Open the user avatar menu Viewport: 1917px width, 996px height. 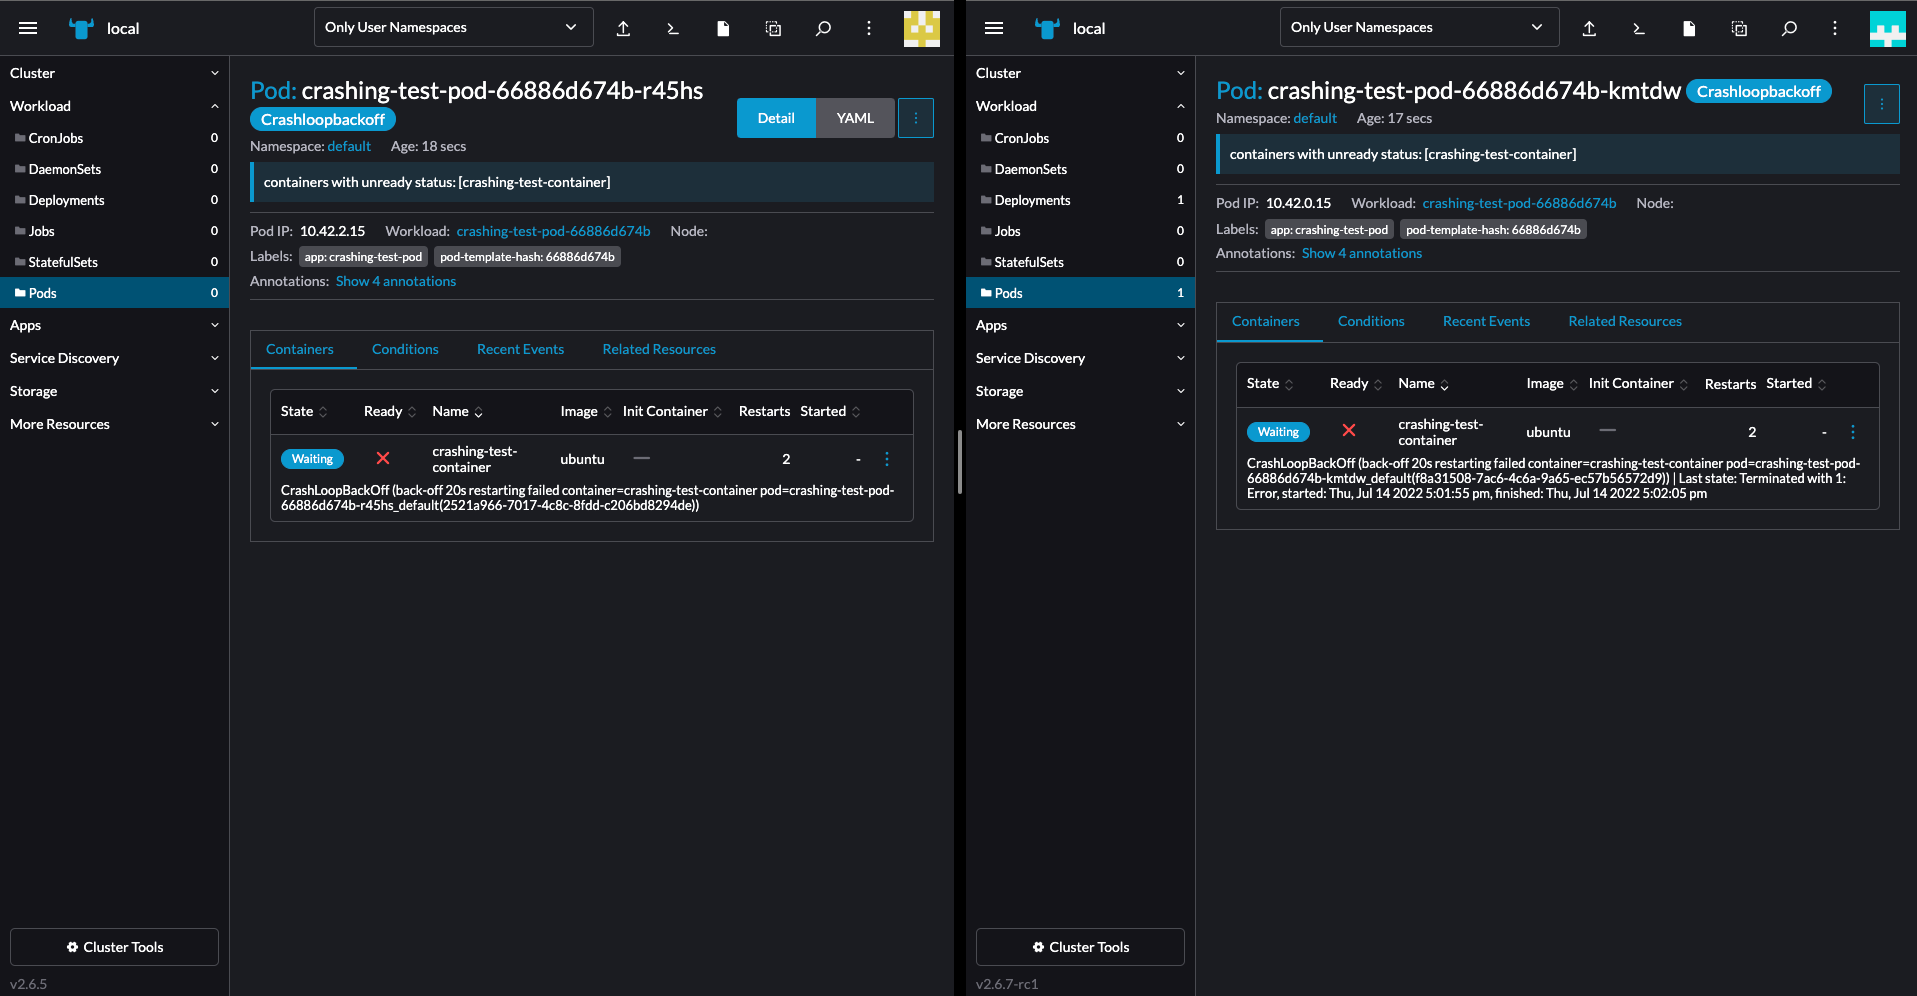tap(921, 28)
